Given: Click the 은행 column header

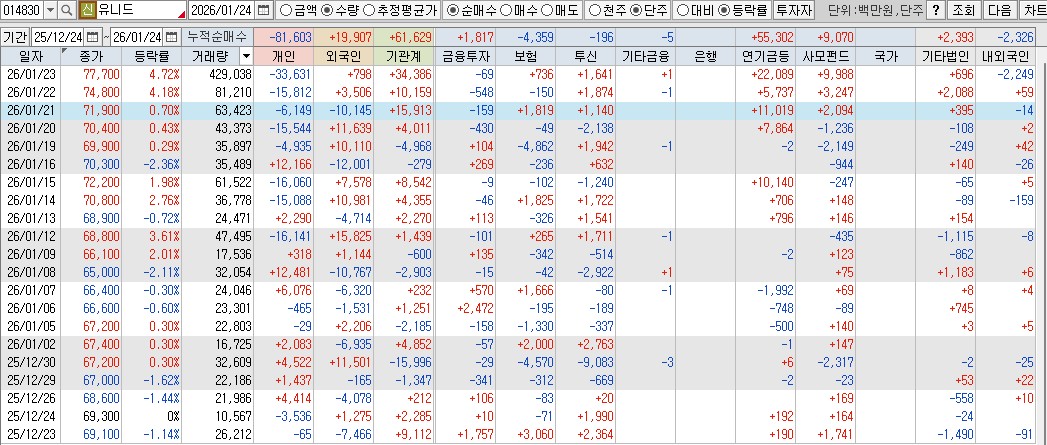Looking at the screenshot, I should click(705, 57).
